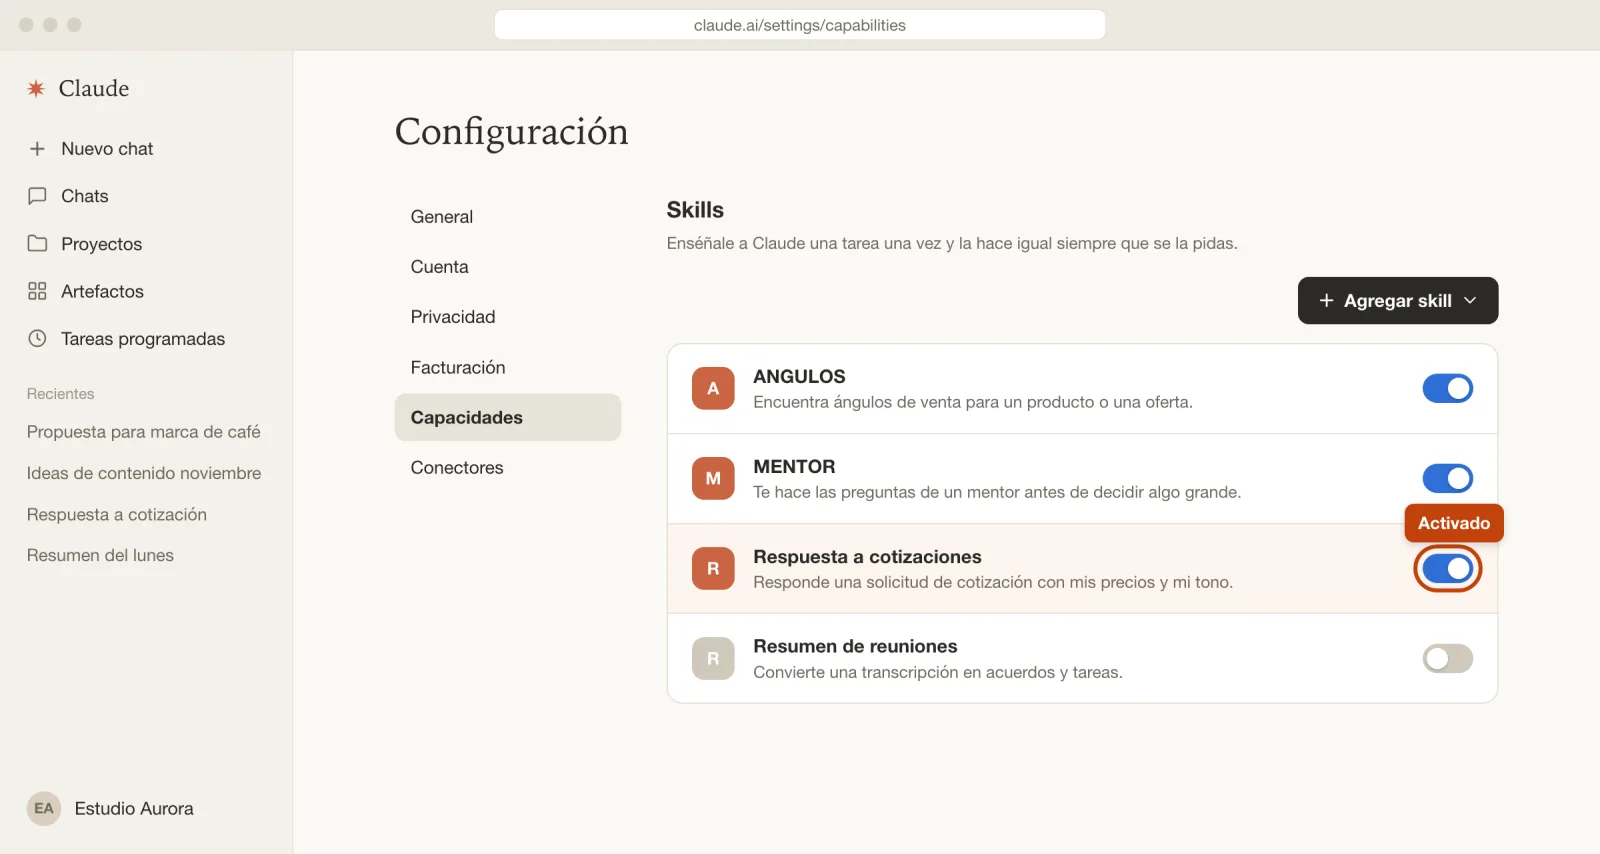Open the Facturación settings section

coord(508,367)
